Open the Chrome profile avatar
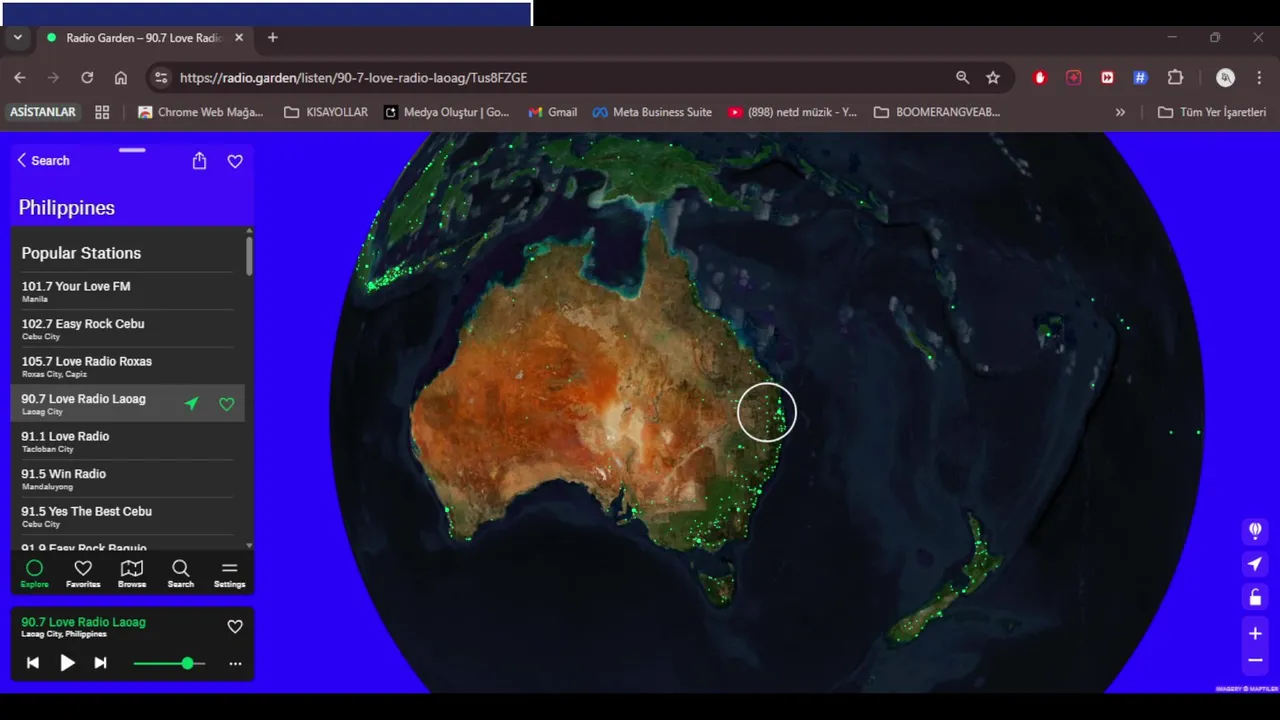The height and width of the screenshot is (720, 1280). [x=1225, y=78]
